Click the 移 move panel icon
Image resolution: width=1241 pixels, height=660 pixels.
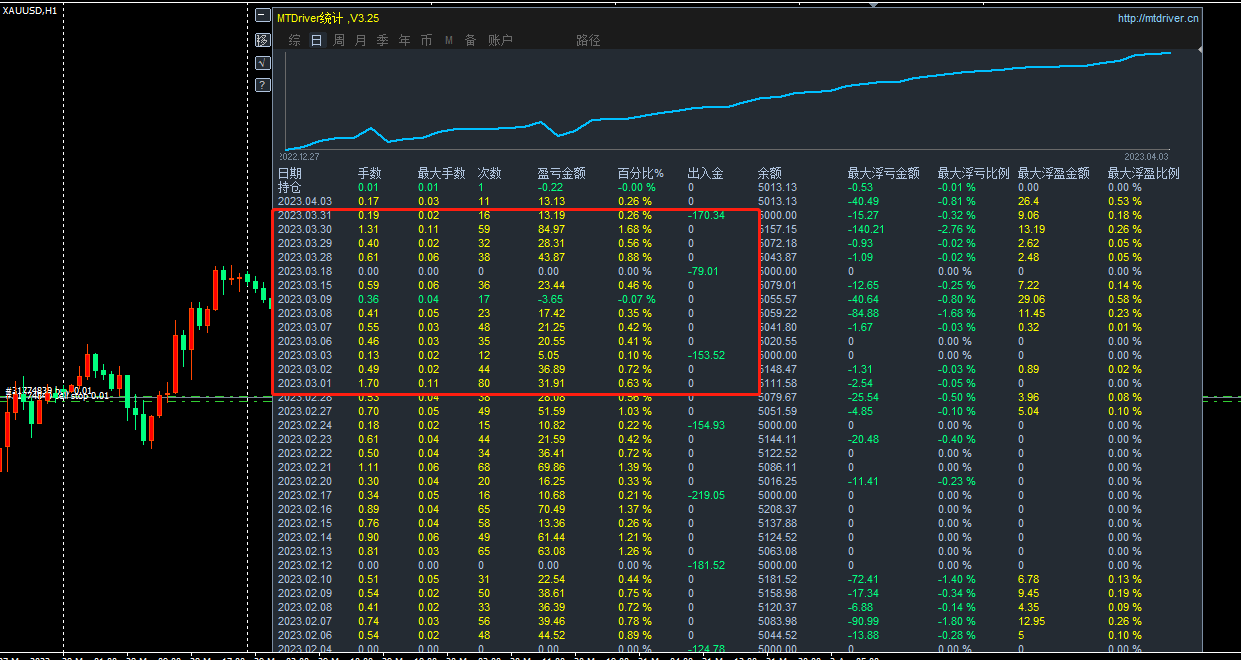pos(262,40)
